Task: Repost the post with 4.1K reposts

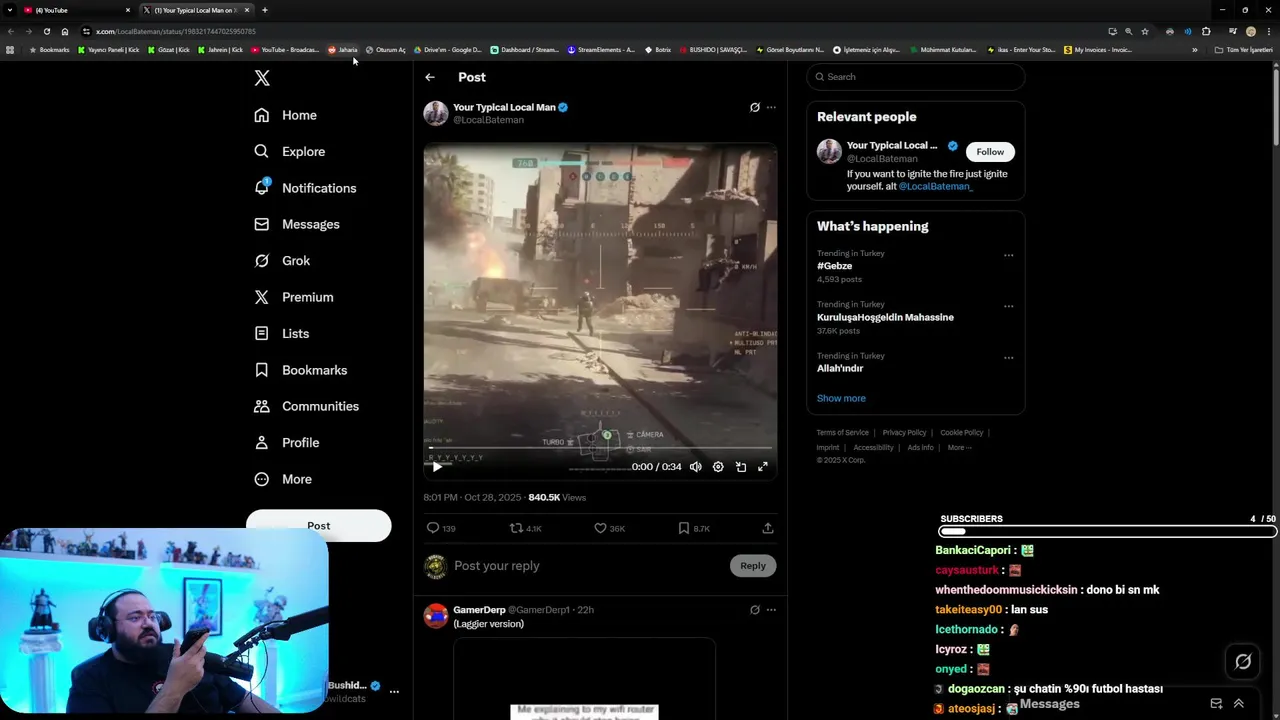Action: [525, 528]
